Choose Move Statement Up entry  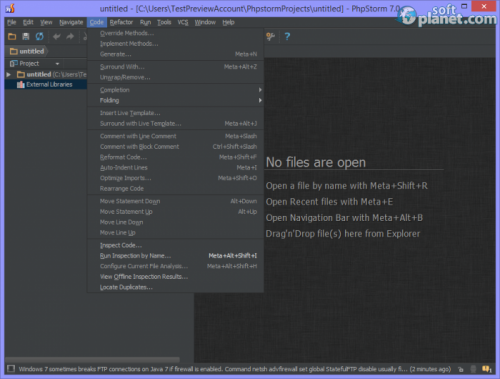[176, 212]
